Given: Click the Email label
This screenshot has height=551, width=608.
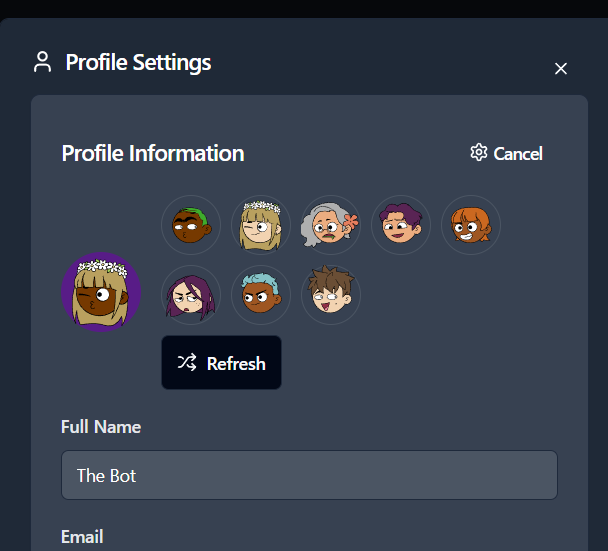Looking at the screenshot, I should pos(82,537).
